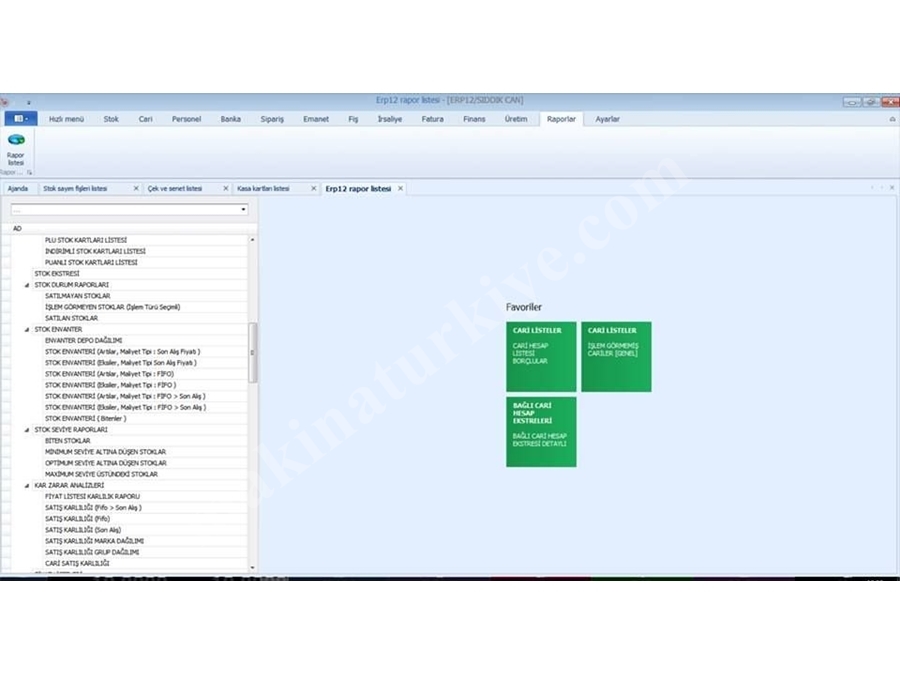The width and height of the screenshot is (900, 675).
Task: Collapse the STOK ENVANTER tree node
Action: [x=26, y=330]
